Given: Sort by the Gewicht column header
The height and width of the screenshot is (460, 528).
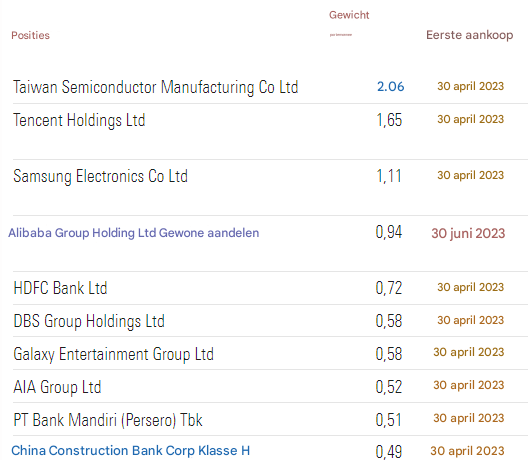Looking at the screenshot, I should tap(349, 15).
